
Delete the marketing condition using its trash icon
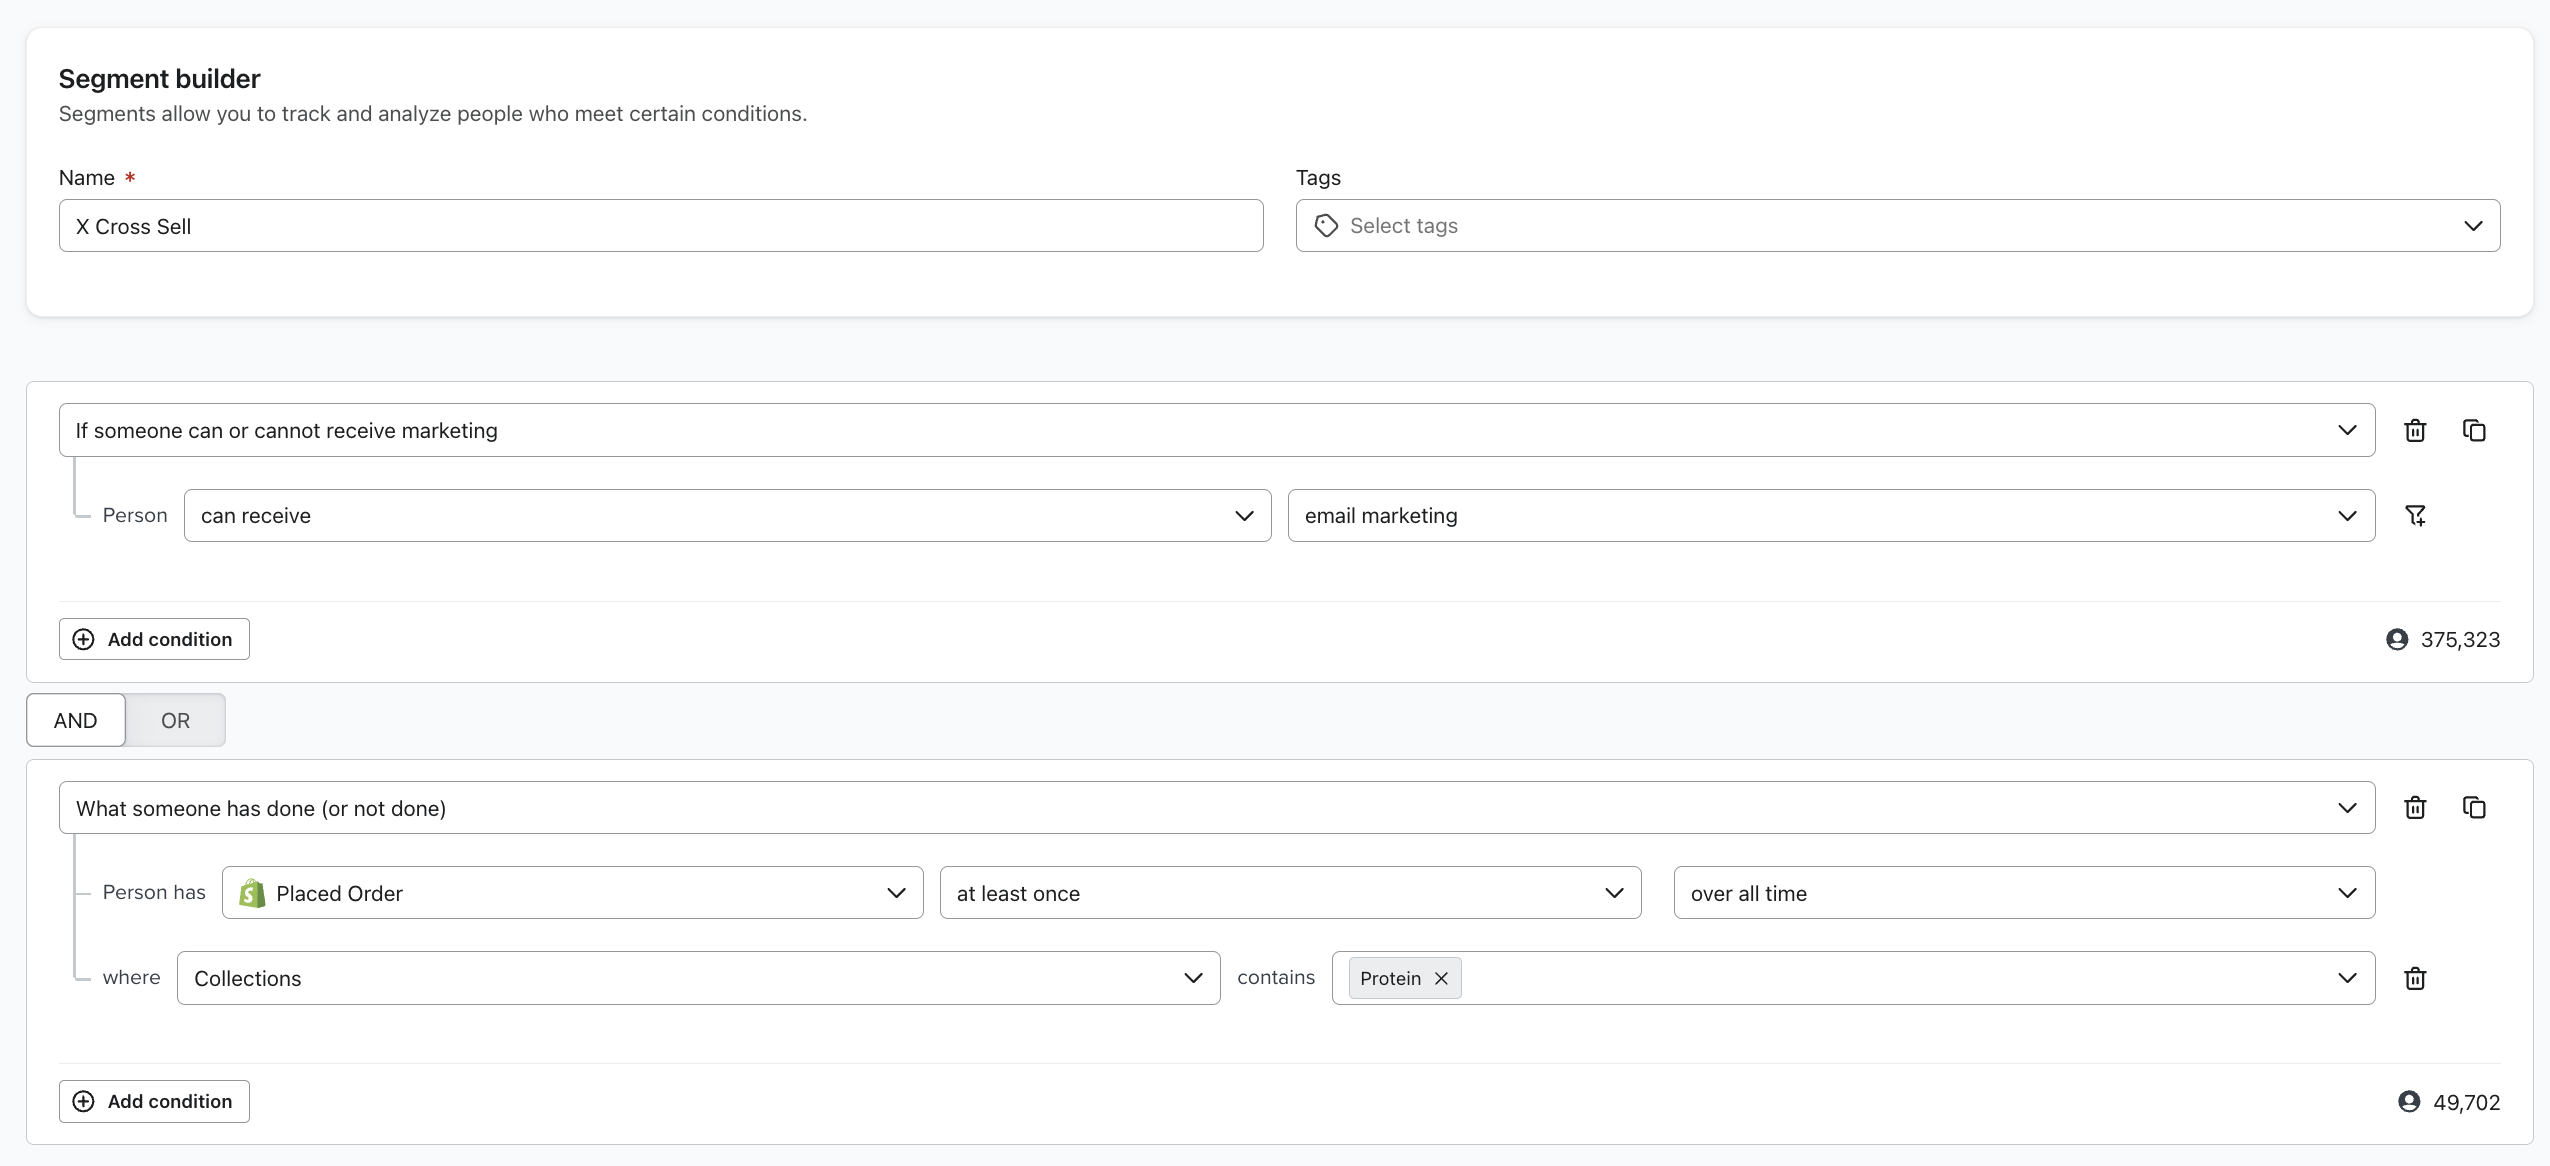[x=2415, y=430]
